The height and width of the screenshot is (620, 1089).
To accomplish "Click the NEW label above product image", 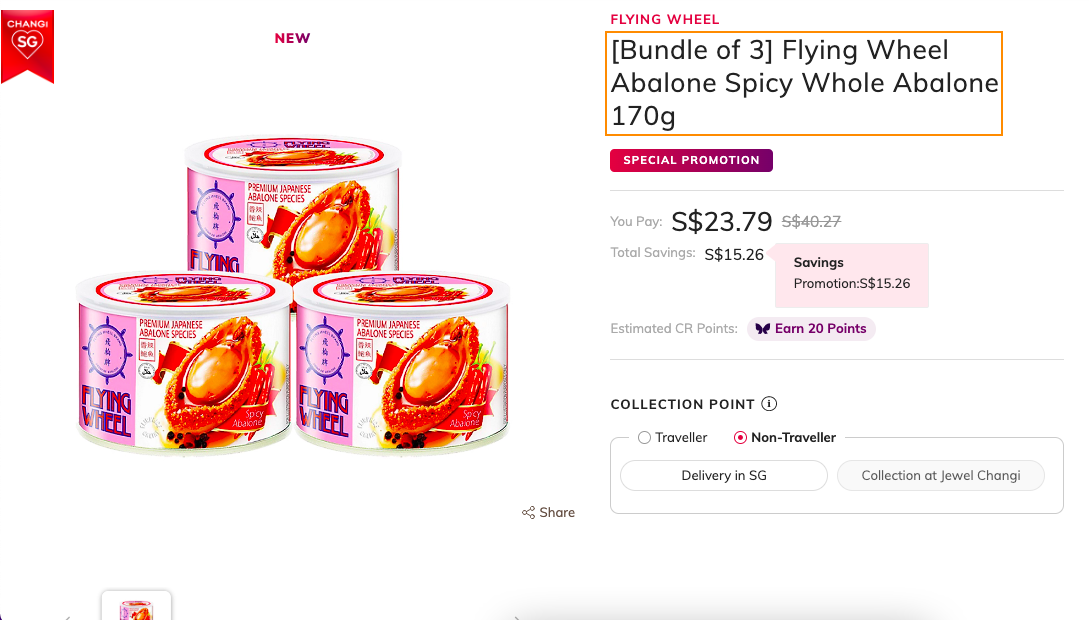I will [293, 38].
